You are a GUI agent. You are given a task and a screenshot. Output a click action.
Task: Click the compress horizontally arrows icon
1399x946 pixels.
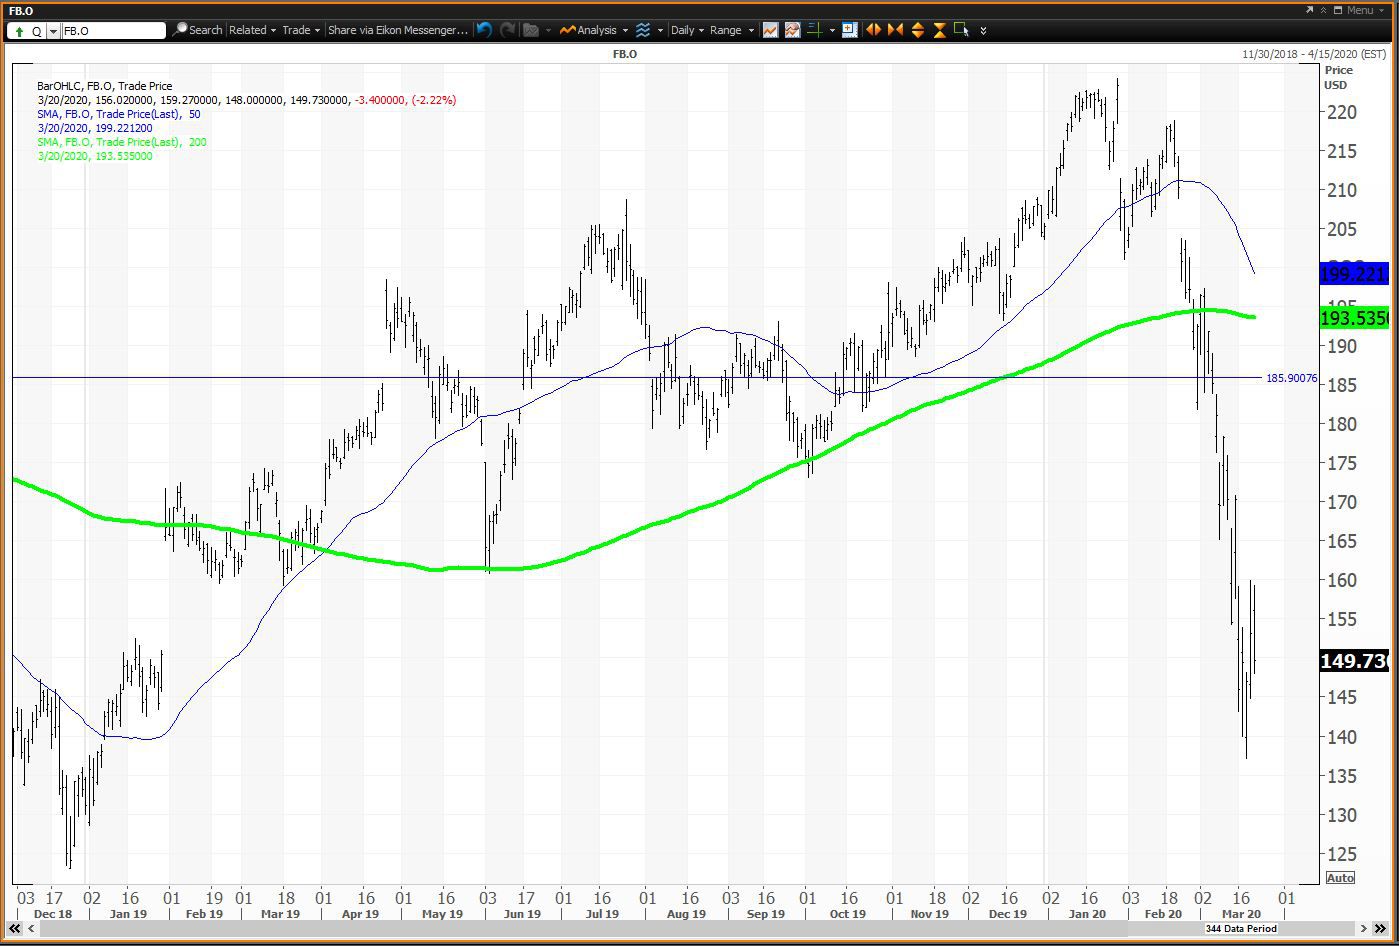coord(895,30)
